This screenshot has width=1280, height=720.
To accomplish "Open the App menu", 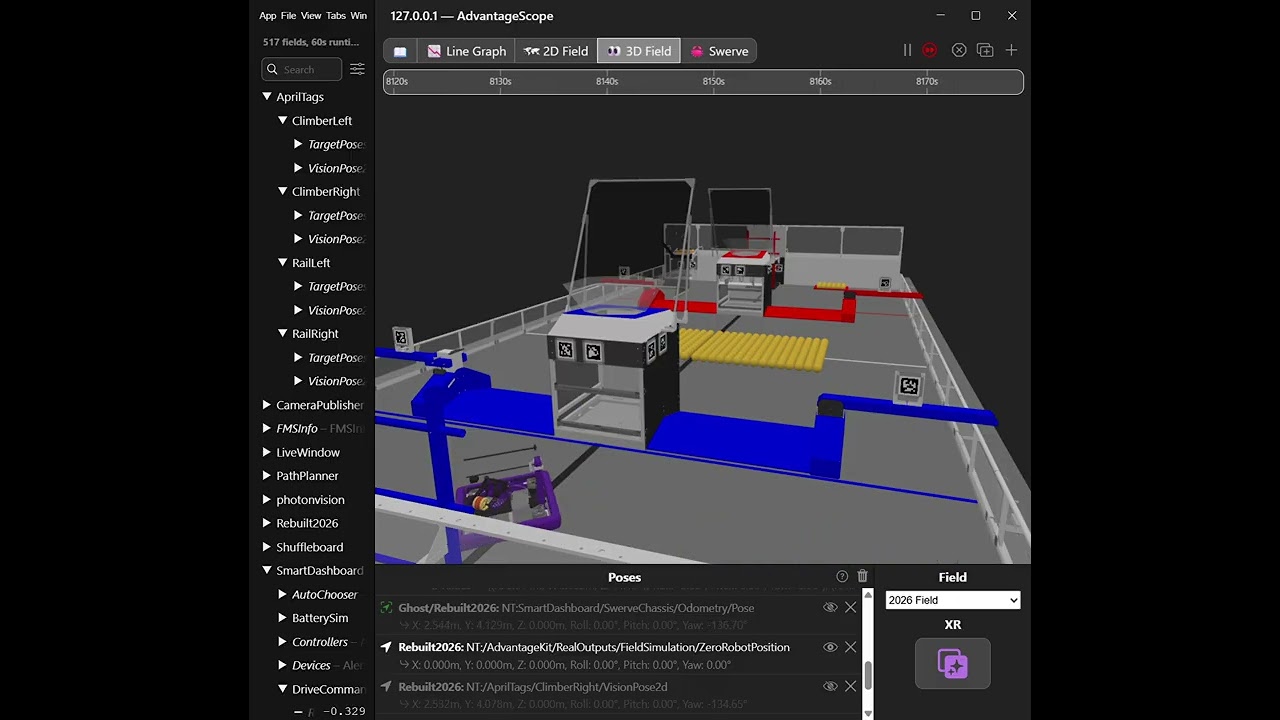I will 268,16.
